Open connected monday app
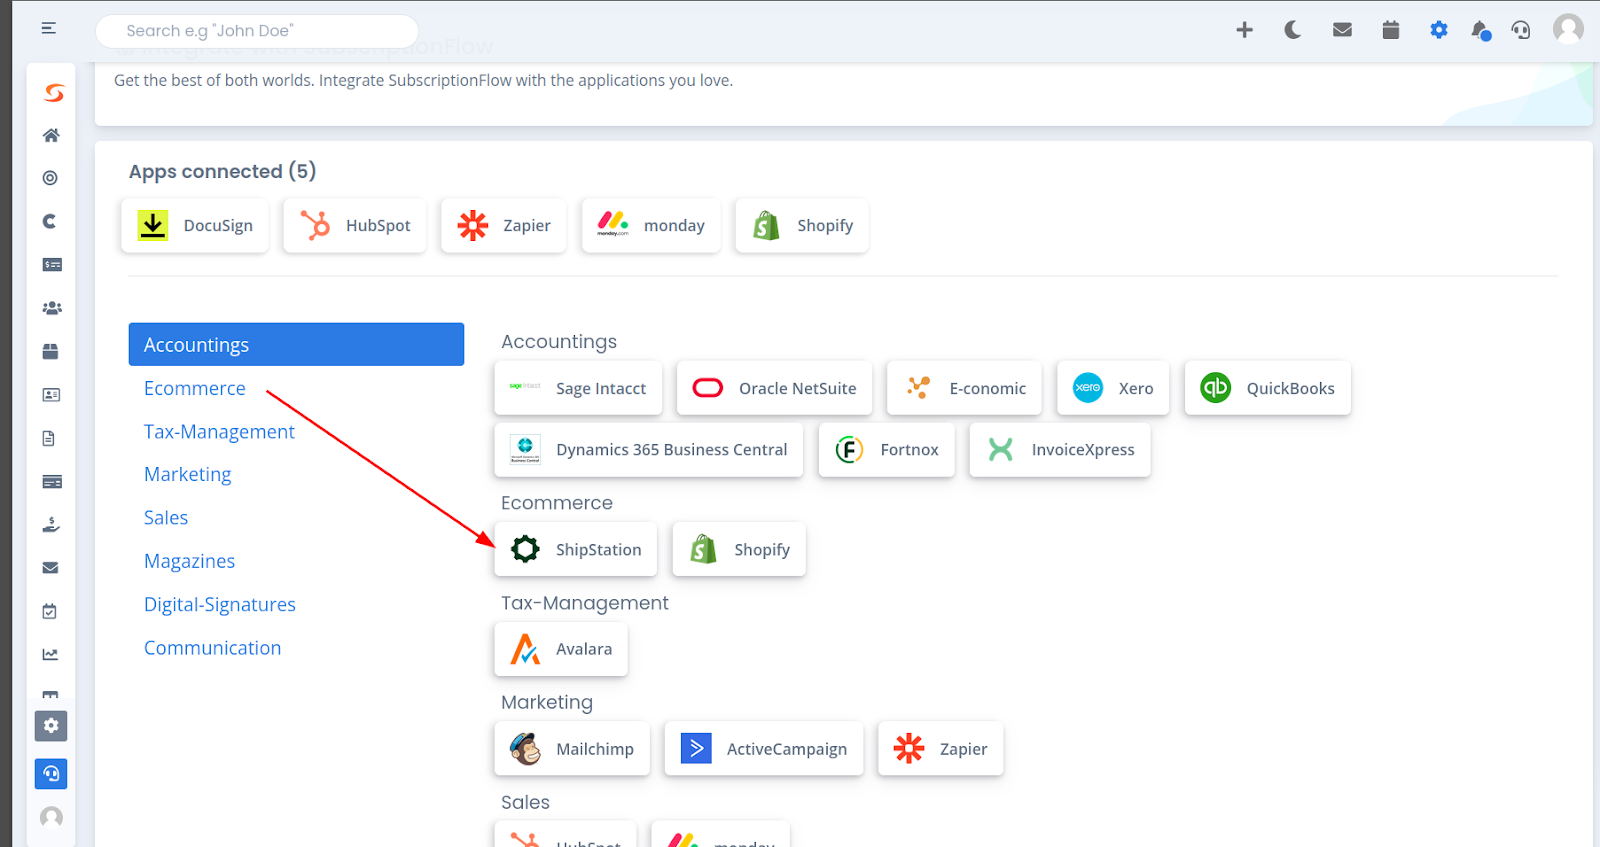 pos(651,225)
